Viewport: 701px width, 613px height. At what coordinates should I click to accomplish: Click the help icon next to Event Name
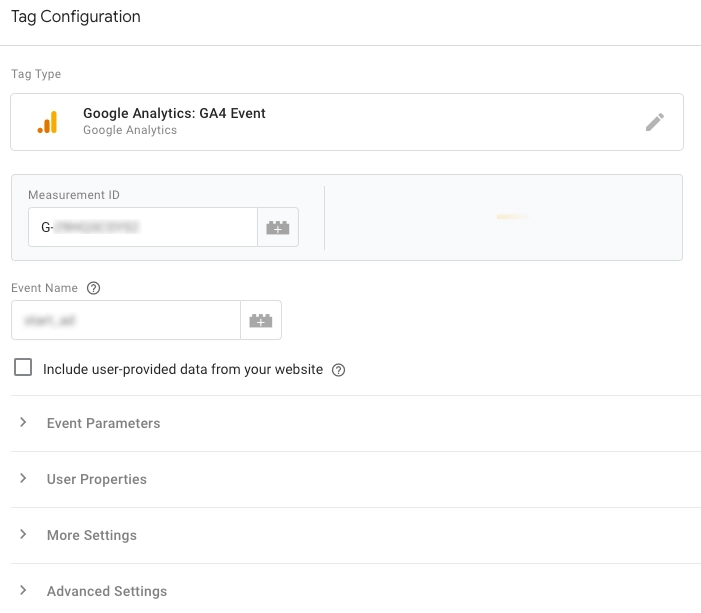[x=94, y=288]
